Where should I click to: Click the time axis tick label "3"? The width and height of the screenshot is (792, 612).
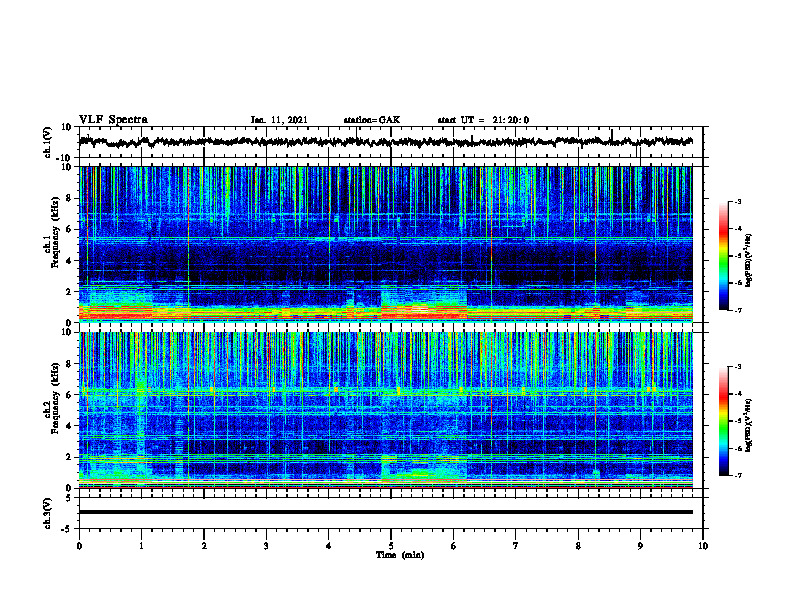point(266,546)
